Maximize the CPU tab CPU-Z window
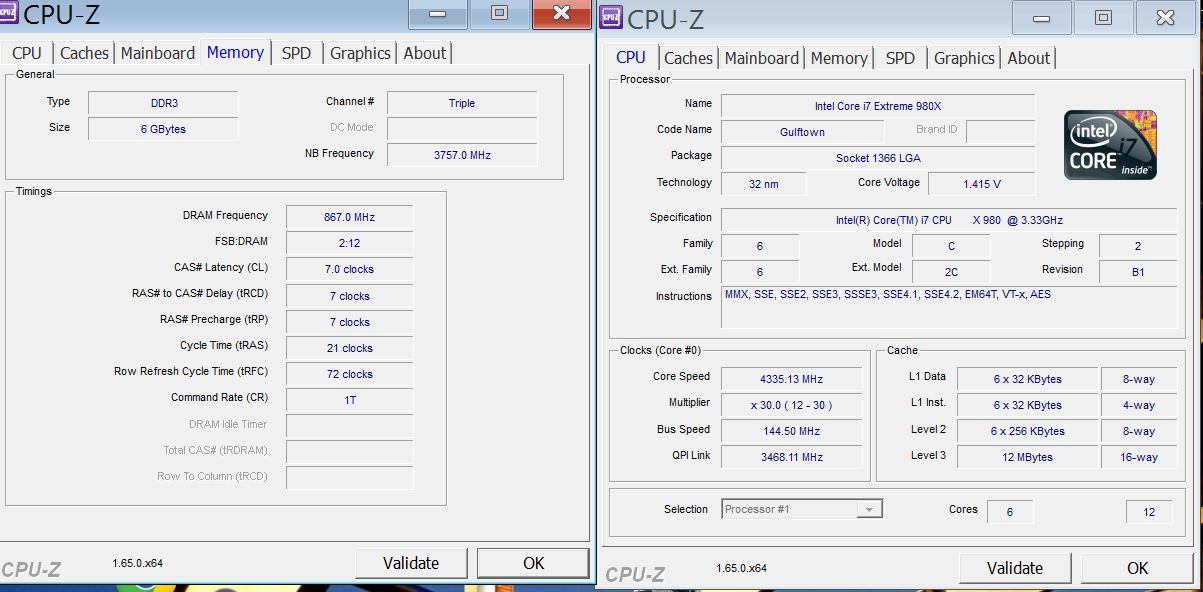1203x592 pixels. click(1103, 18)
